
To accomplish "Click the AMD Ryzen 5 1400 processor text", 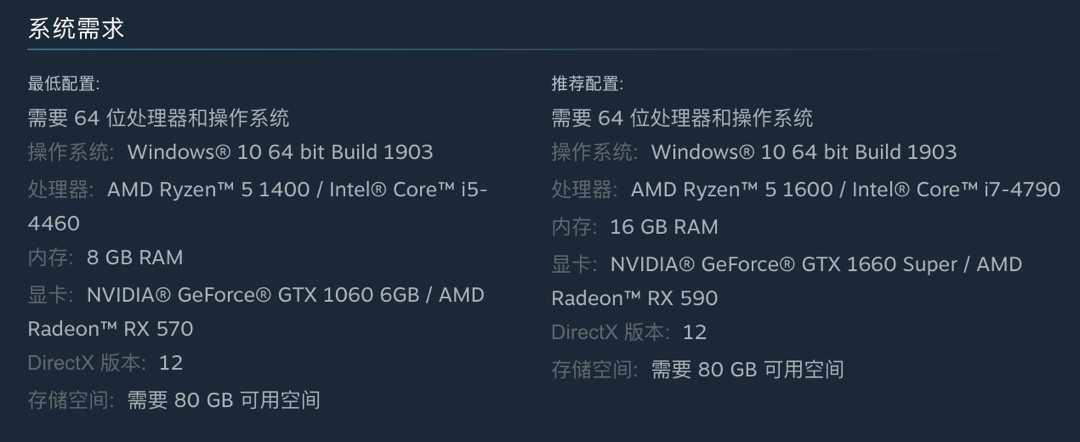I will pyautogui.click(x=208, y=188).
